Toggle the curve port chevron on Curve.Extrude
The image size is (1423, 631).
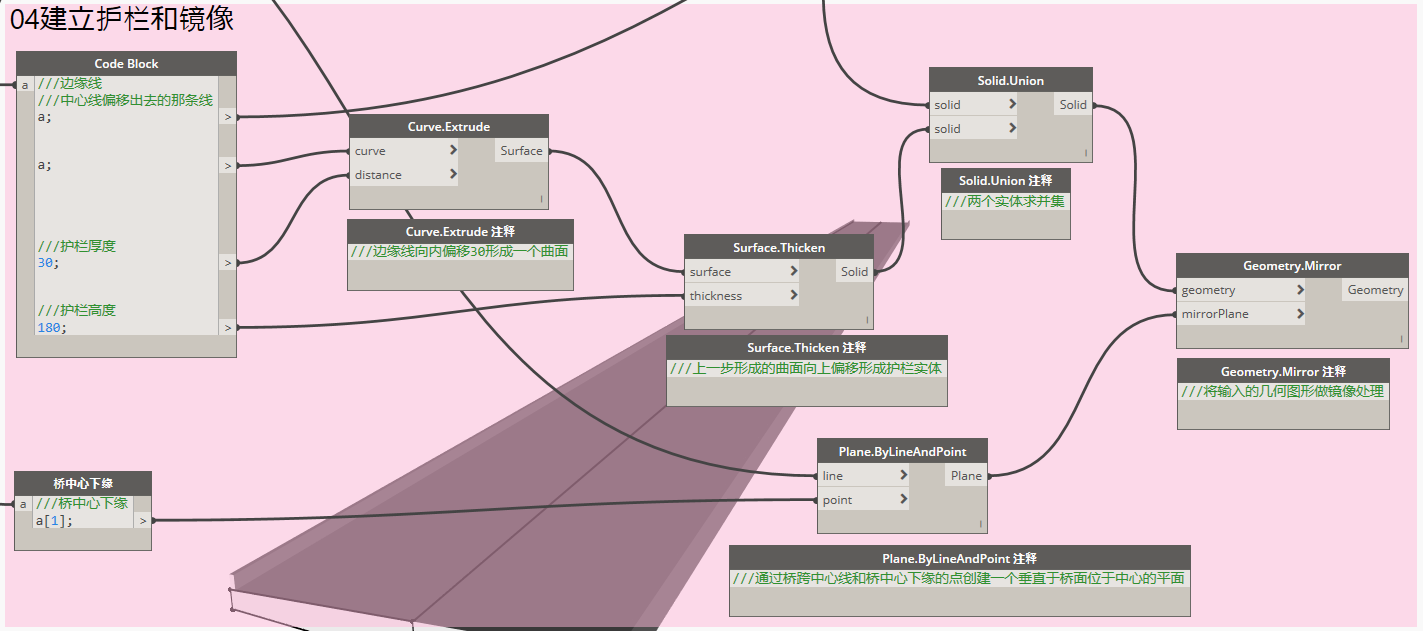pos(453,151)
